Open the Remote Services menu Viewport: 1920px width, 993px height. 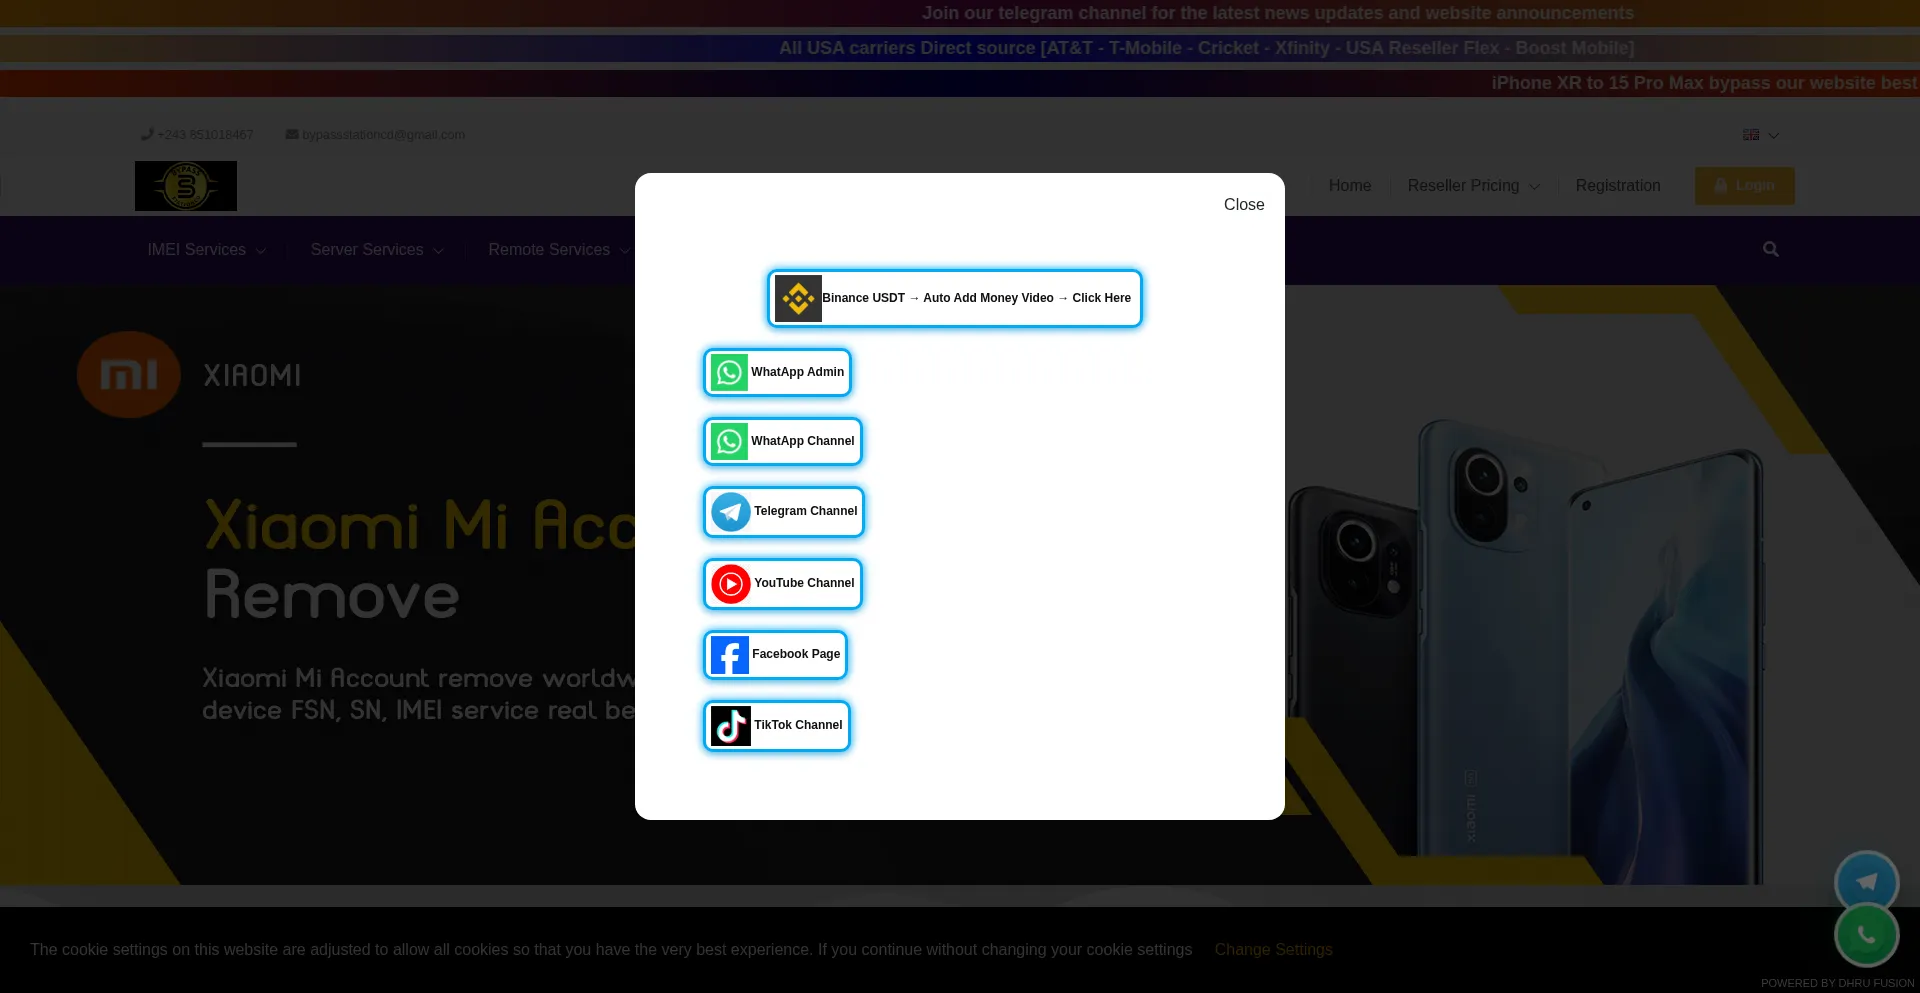click(558, 250)
